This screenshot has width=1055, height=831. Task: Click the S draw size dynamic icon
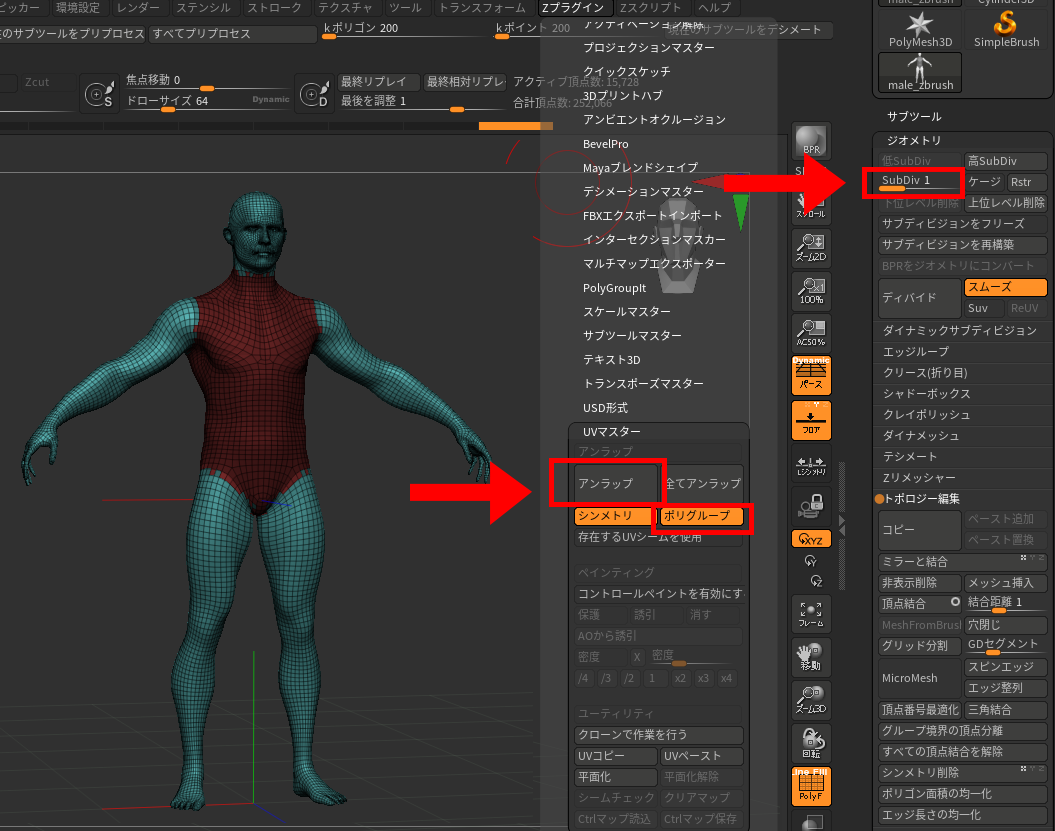point(99,94)
